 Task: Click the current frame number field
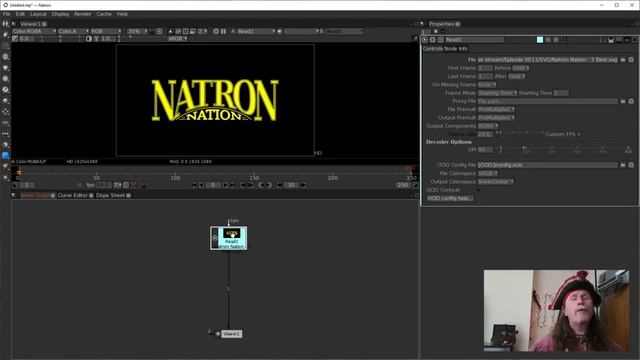click(213, 185)
